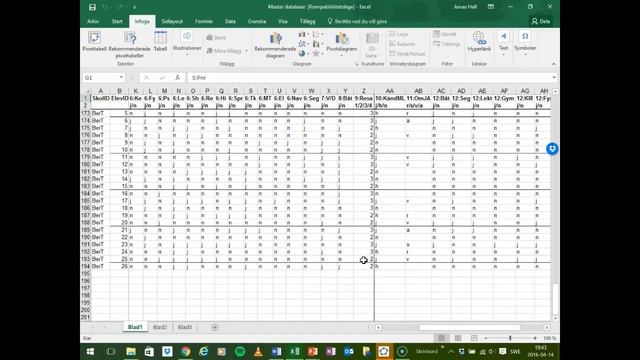This screenshot has height=360, width=640.
Task: Open the Arkiv menu
Action: point(93,21)
